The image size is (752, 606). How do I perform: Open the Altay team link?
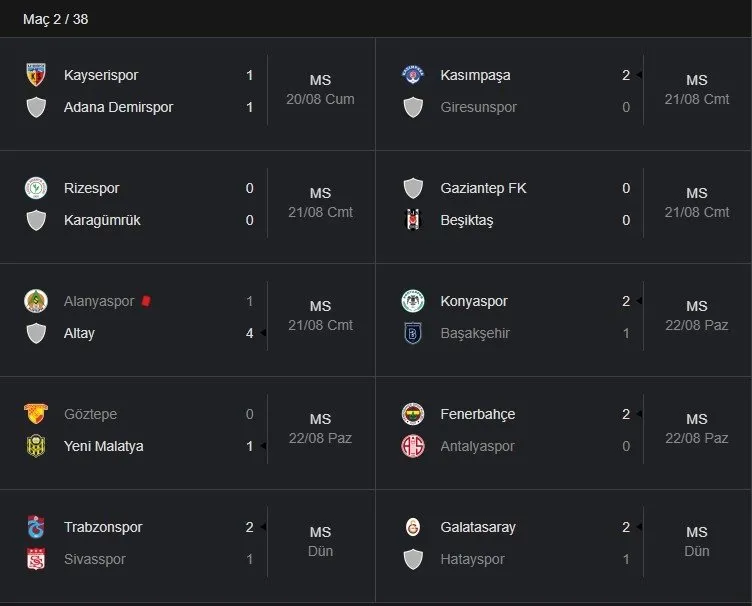coord(79,333)
